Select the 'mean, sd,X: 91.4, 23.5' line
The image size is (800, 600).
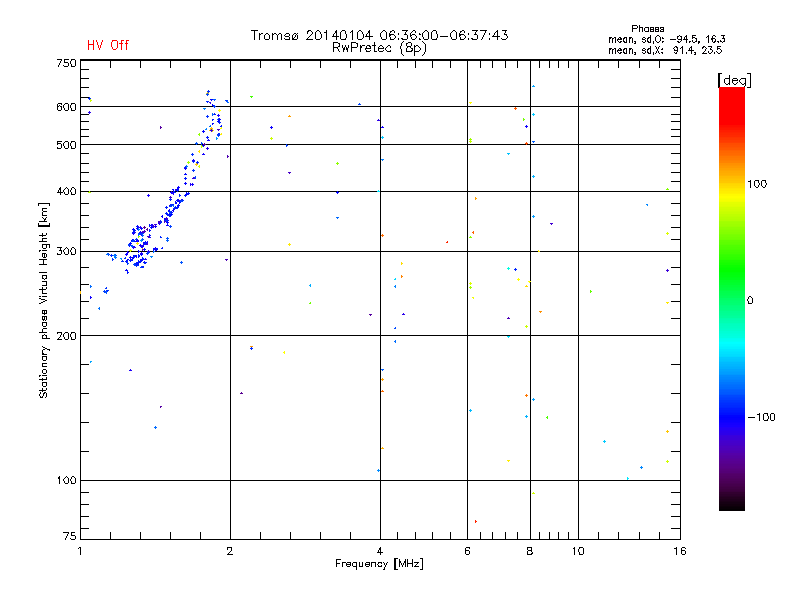[665, 50]
